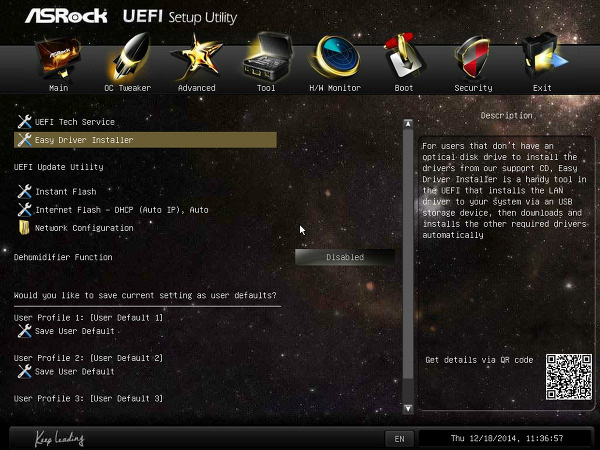This screenshot has width=600, height=450.
Task: Click the QR code image
Action: [569, 377]
